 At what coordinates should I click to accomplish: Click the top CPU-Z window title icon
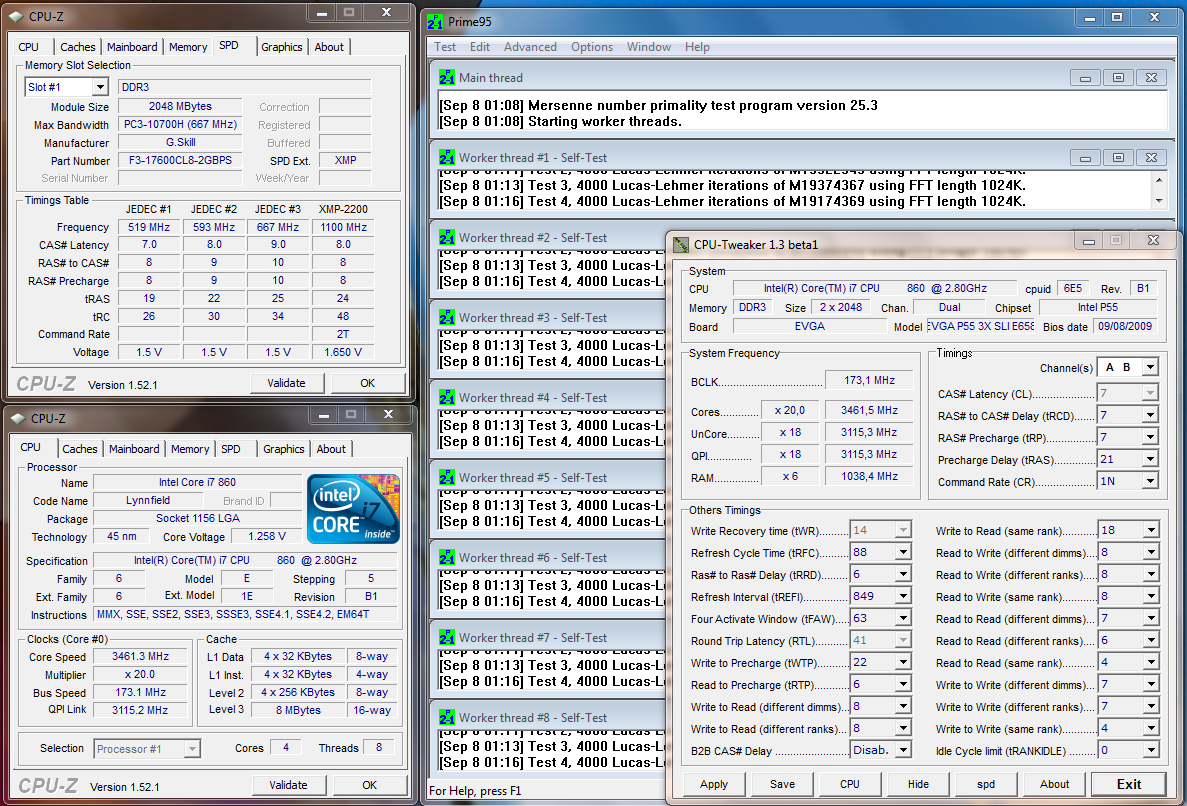click(17, 16)
